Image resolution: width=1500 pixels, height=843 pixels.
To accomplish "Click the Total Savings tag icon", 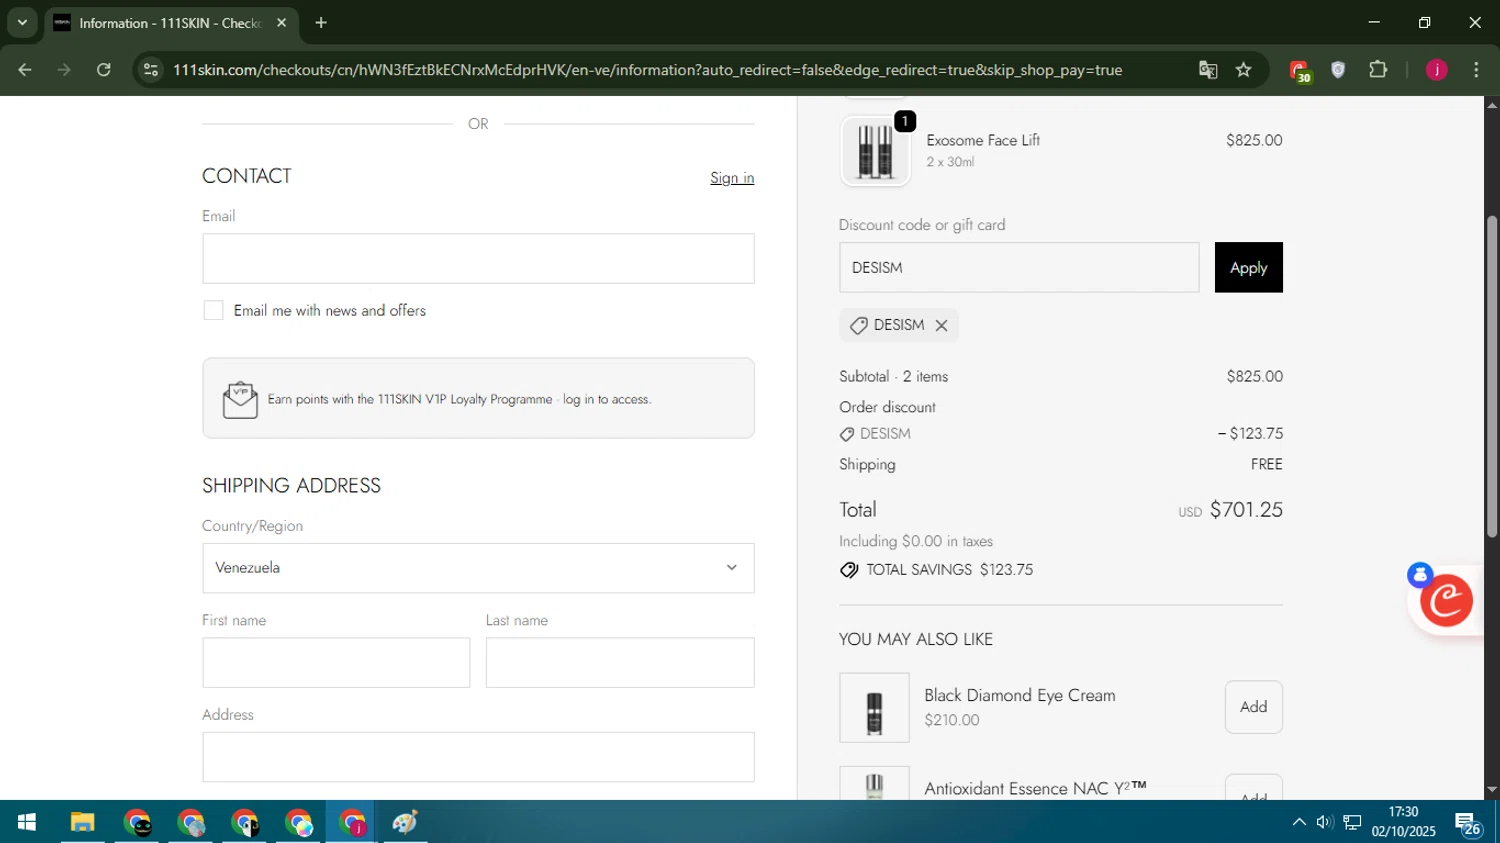I will point(849,570).
